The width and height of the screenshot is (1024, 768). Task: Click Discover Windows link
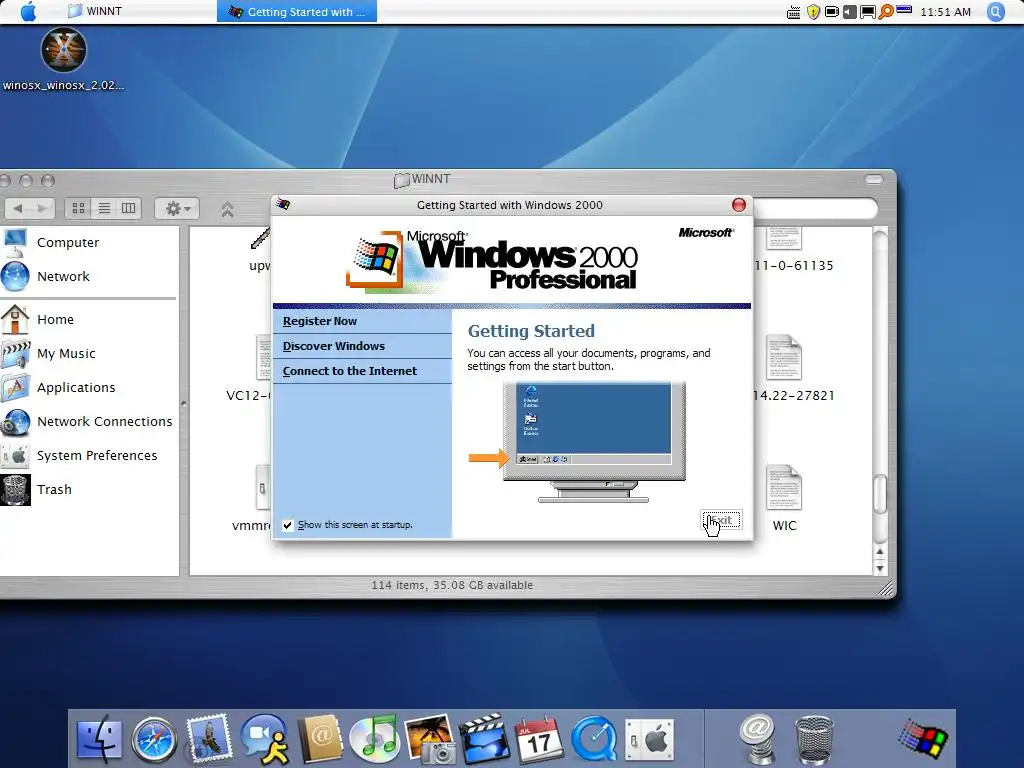(334, 346)
